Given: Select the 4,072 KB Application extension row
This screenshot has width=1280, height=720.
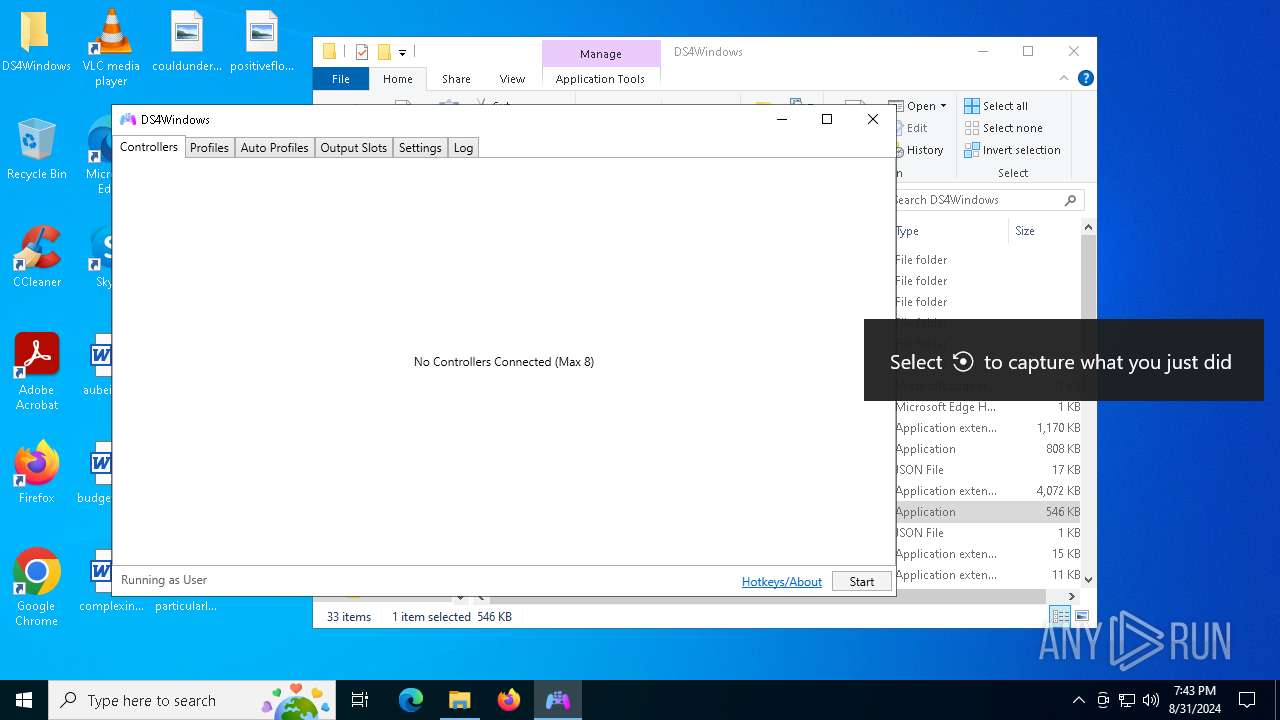Looking at the screenshot, I should pyautogui.click(x=988, y=491).
